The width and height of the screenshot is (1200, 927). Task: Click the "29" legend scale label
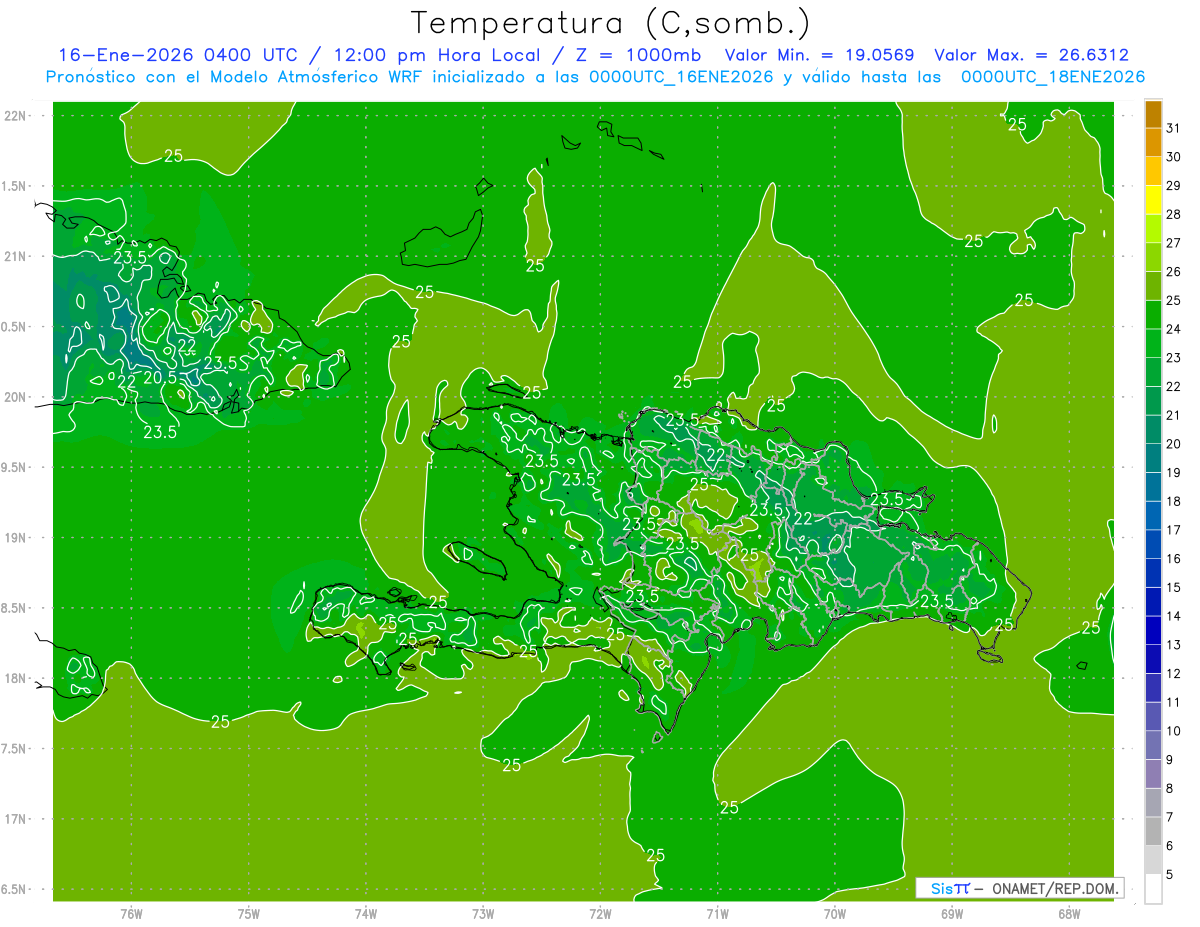1174,185
